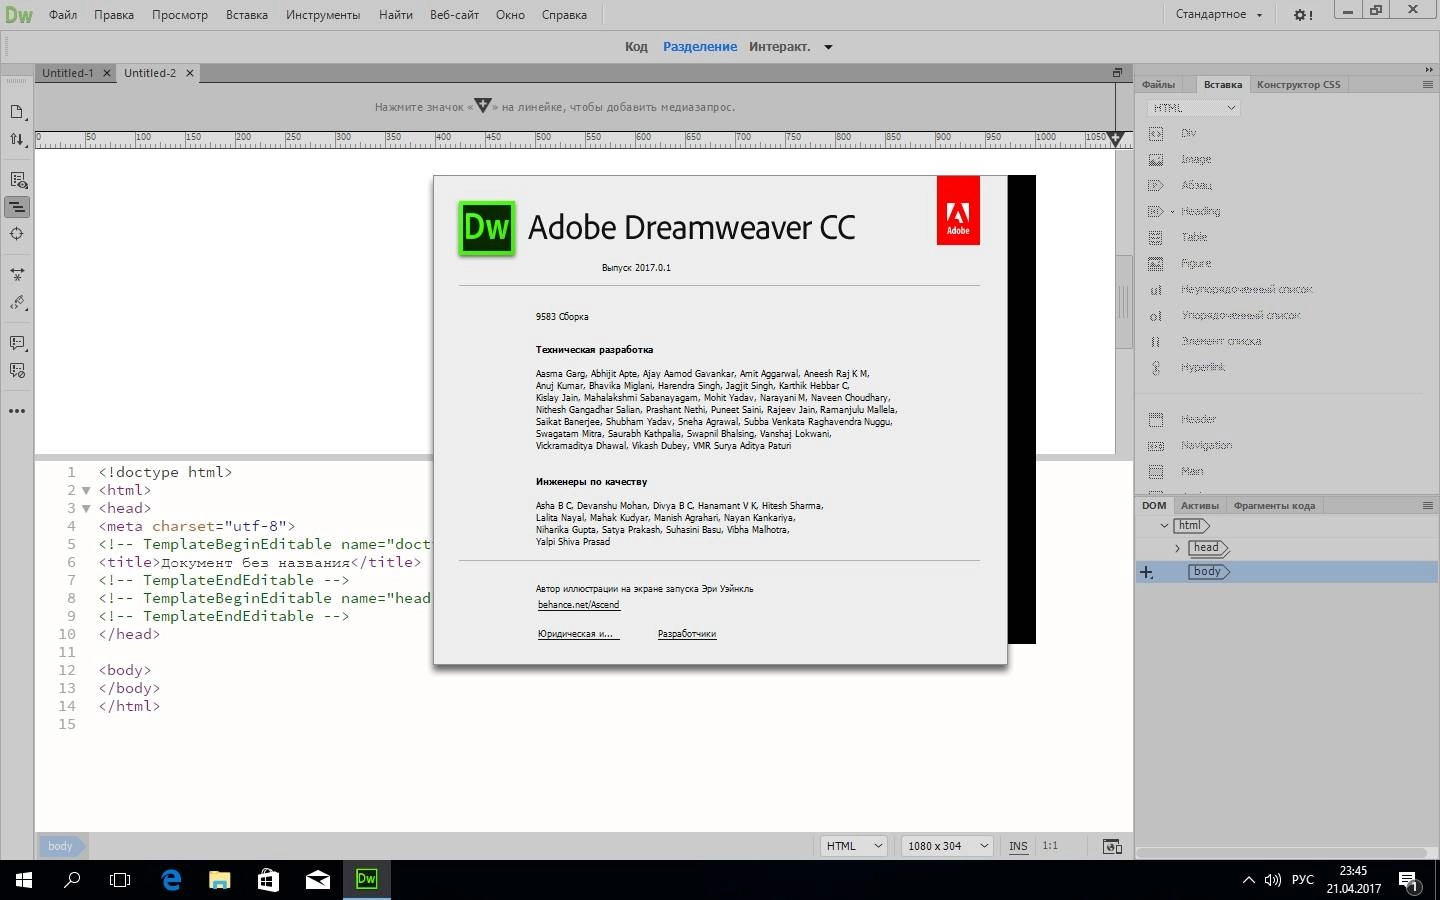Viewport: 1440px width, 900px height.
Task: Switch to Интеракт. live view
Action: [779, 47]
